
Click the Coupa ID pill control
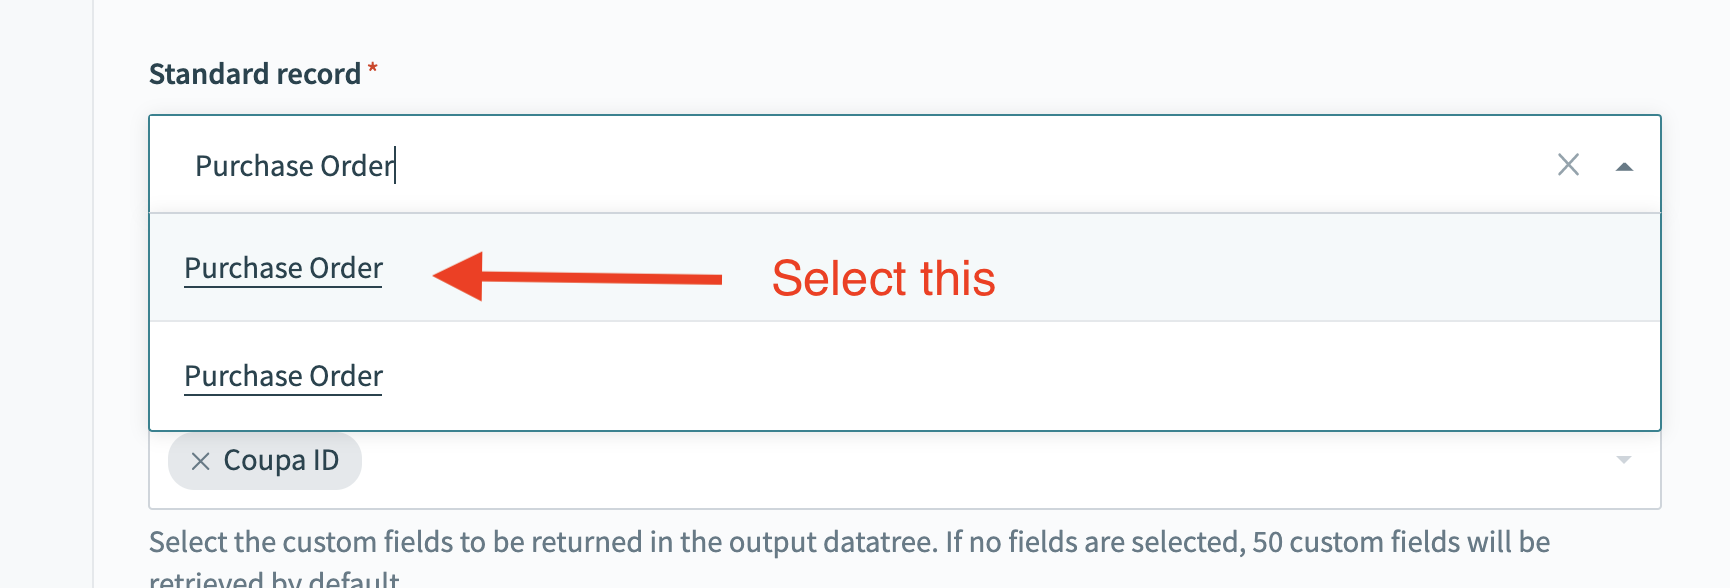pos(264,461)
